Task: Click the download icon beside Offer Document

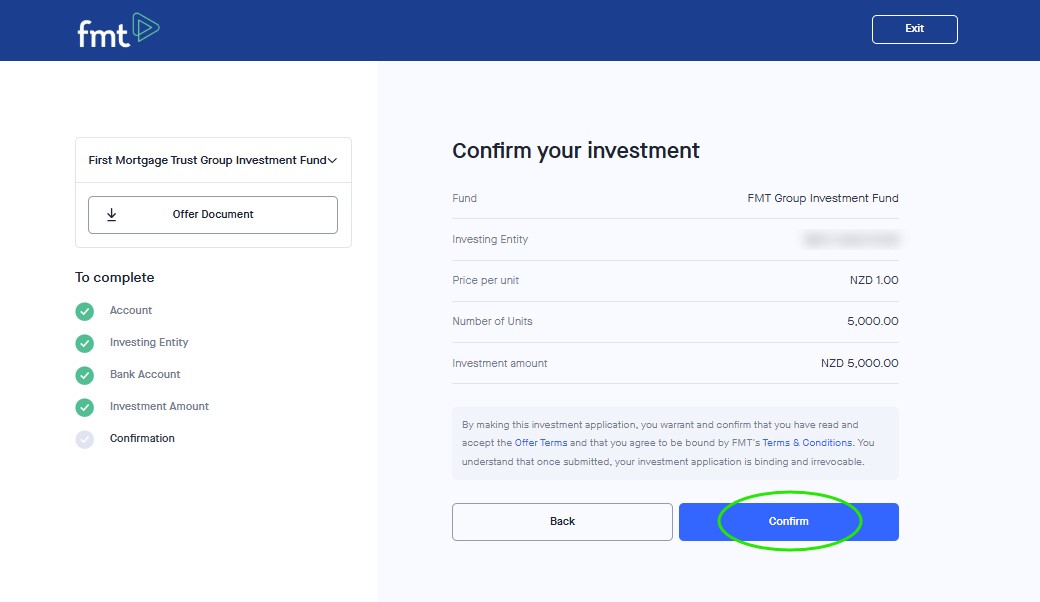Action: click(x=112, y=214)
